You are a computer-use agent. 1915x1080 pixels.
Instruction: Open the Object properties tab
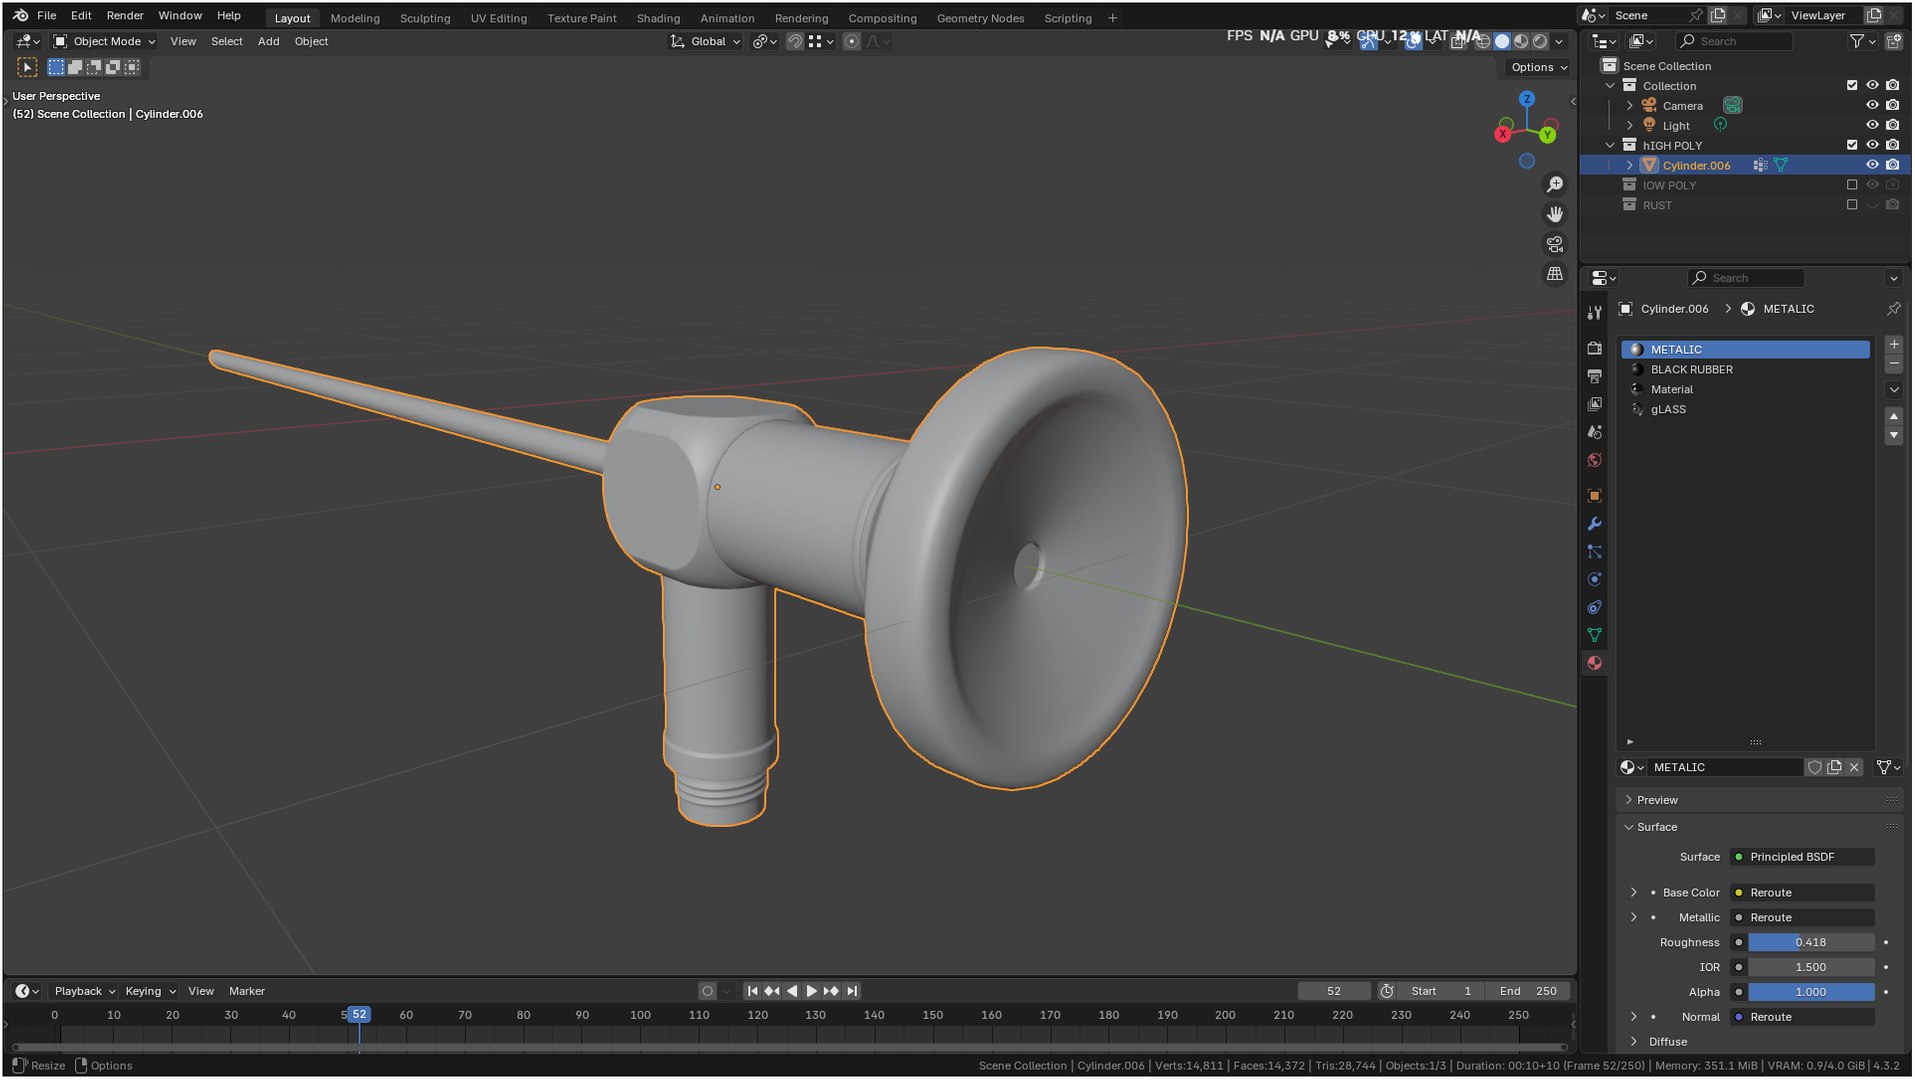(x=1595, y=496)
